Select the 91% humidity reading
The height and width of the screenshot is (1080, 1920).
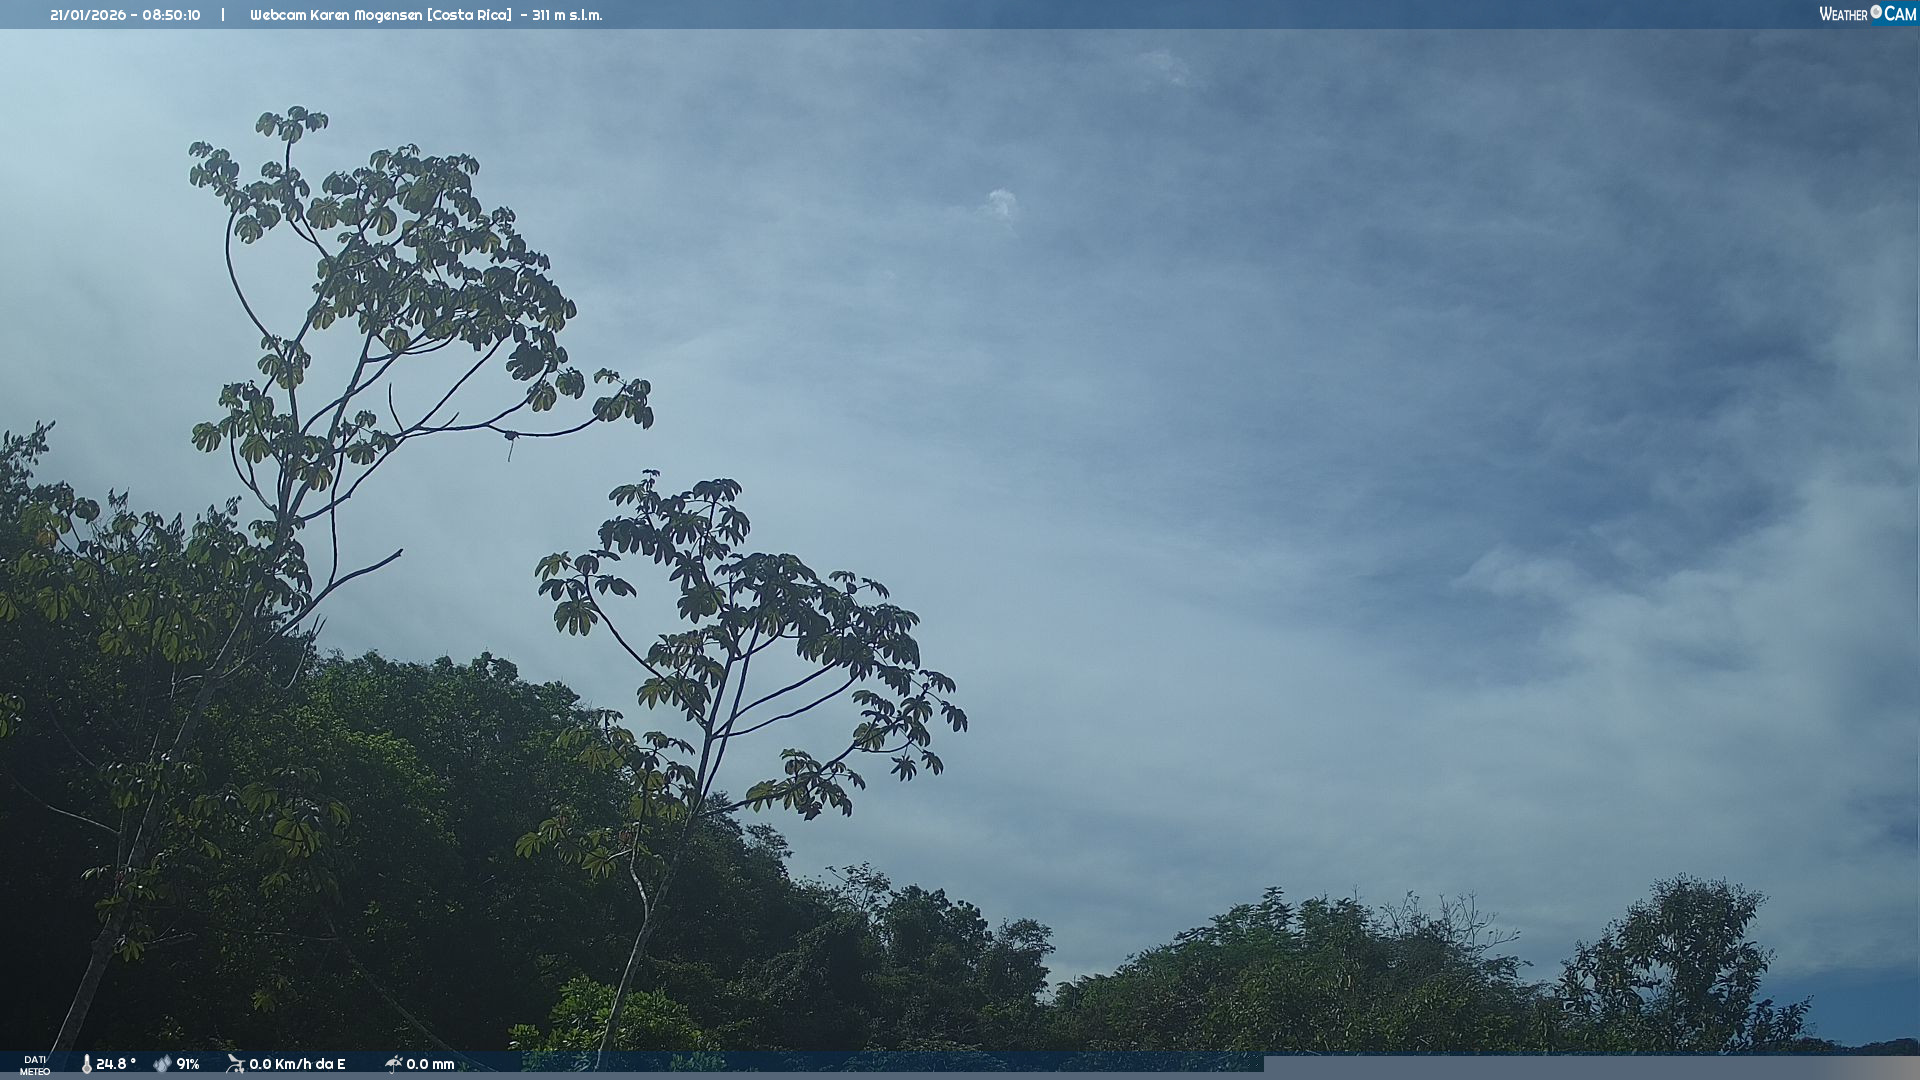[x=188, y=1064]
